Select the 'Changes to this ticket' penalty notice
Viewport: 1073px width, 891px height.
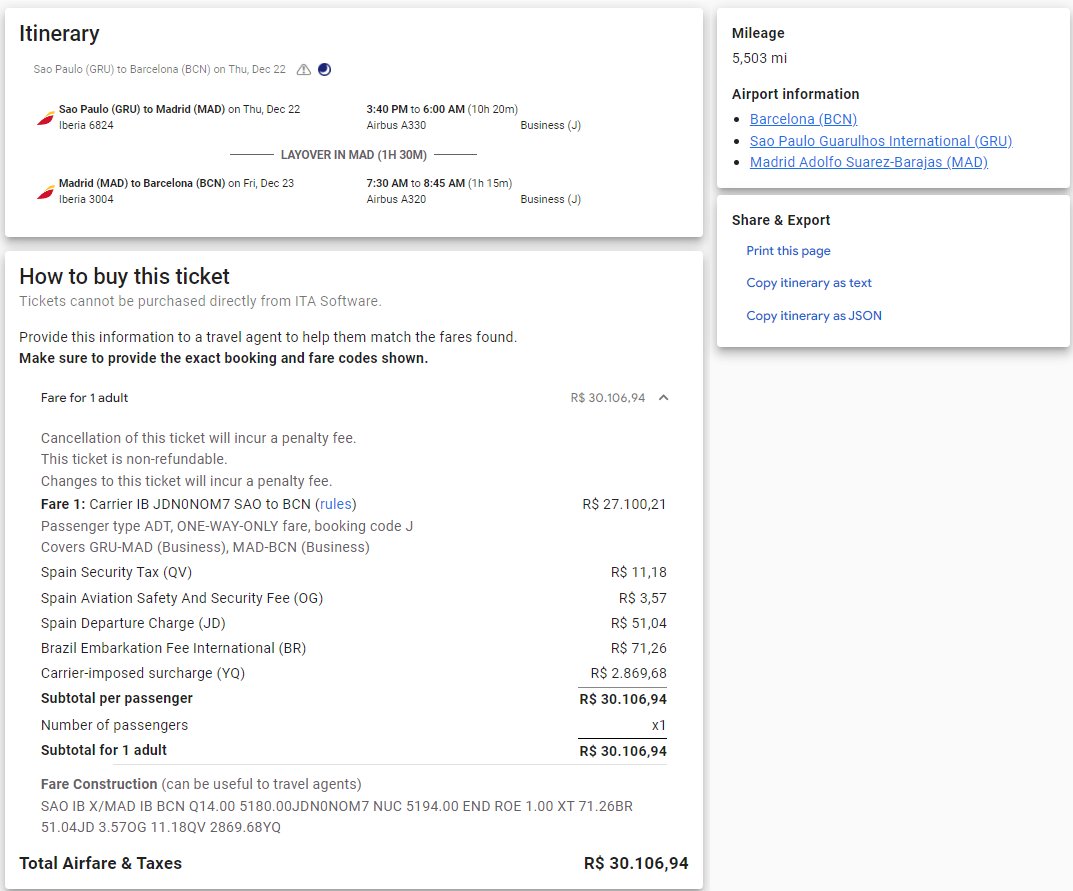186,481
